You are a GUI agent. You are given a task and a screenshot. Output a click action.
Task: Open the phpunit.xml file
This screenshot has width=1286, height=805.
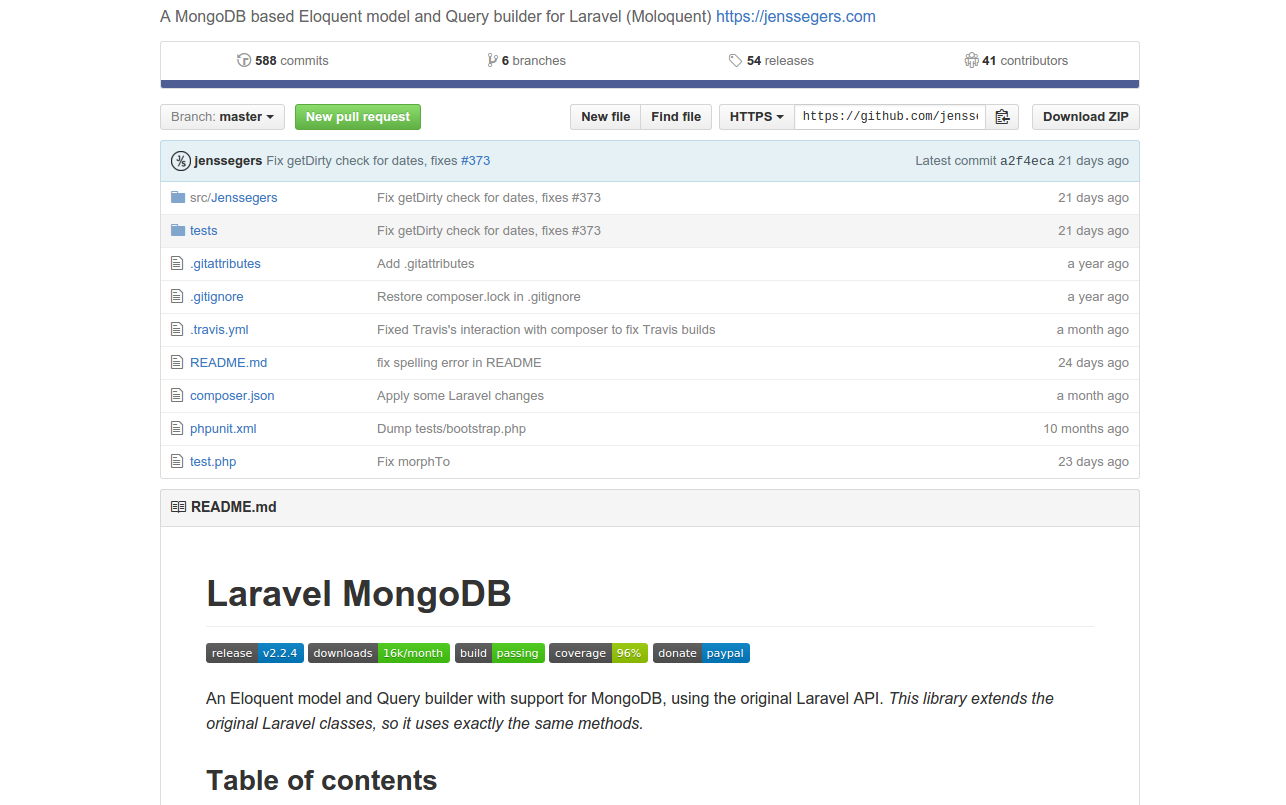coord(223,428)
